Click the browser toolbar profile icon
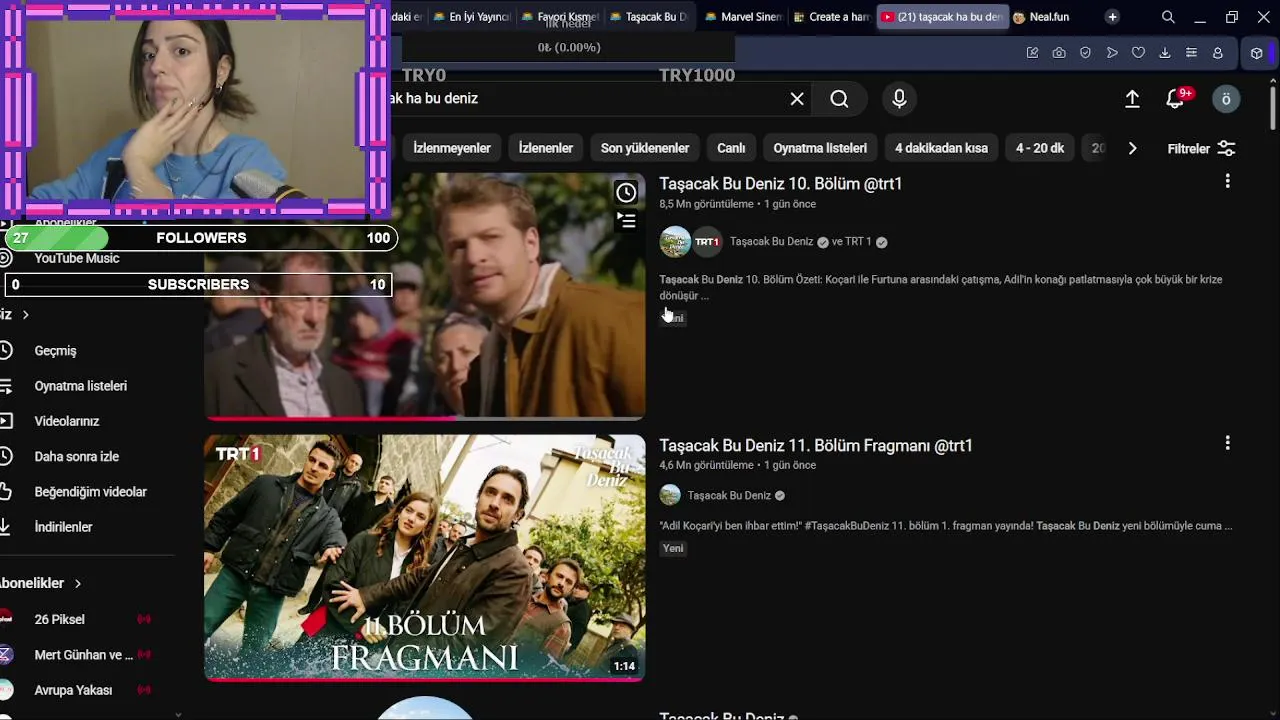1280x720 pixels. [1217, 53]
